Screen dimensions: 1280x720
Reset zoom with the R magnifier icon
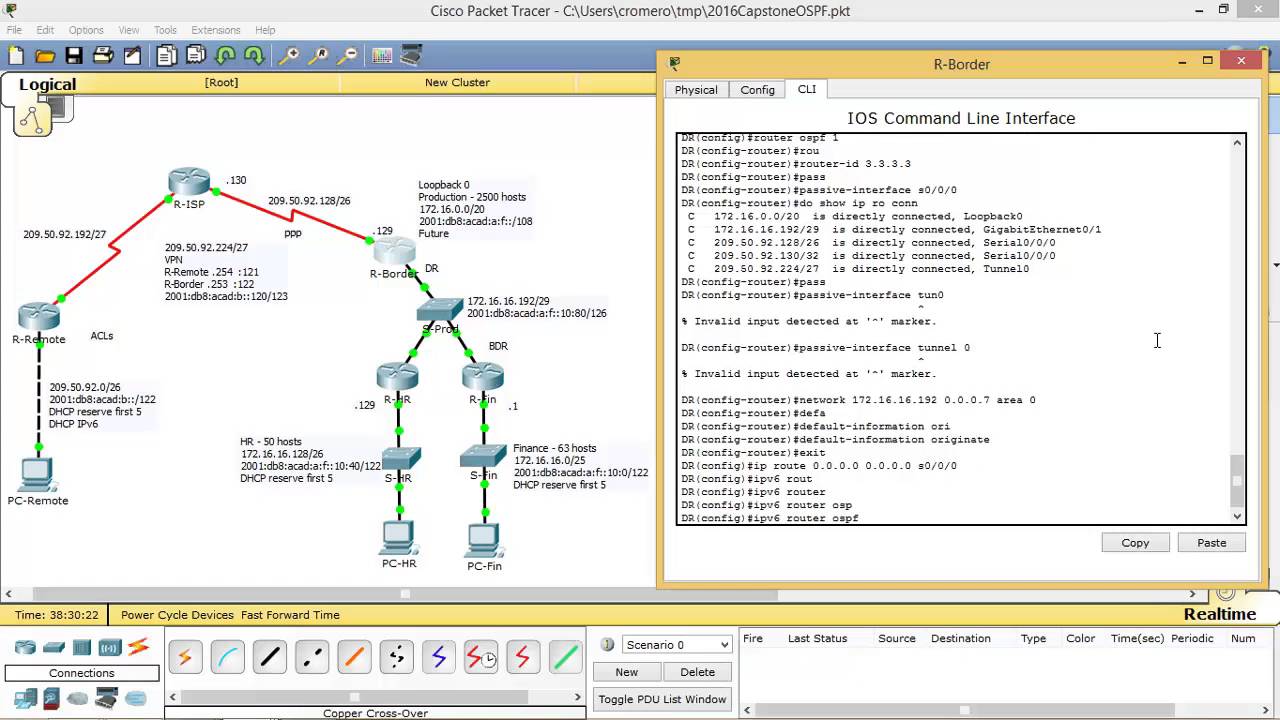(x=318, y=56)
